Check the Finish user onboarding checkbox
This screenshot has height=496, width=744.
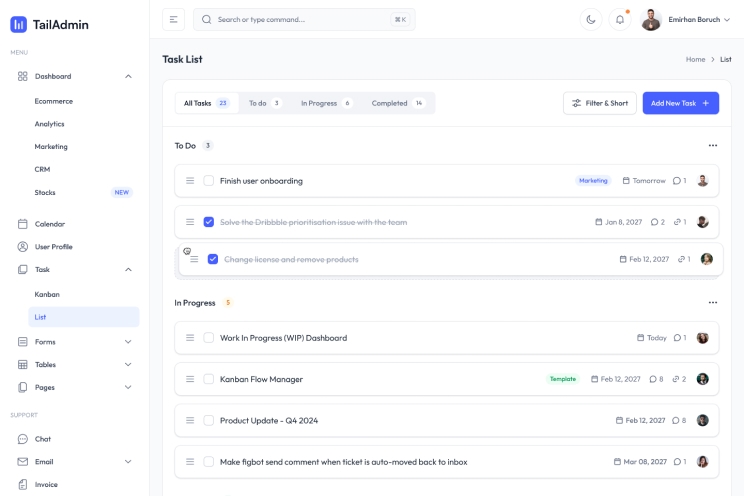pos(209,181)
